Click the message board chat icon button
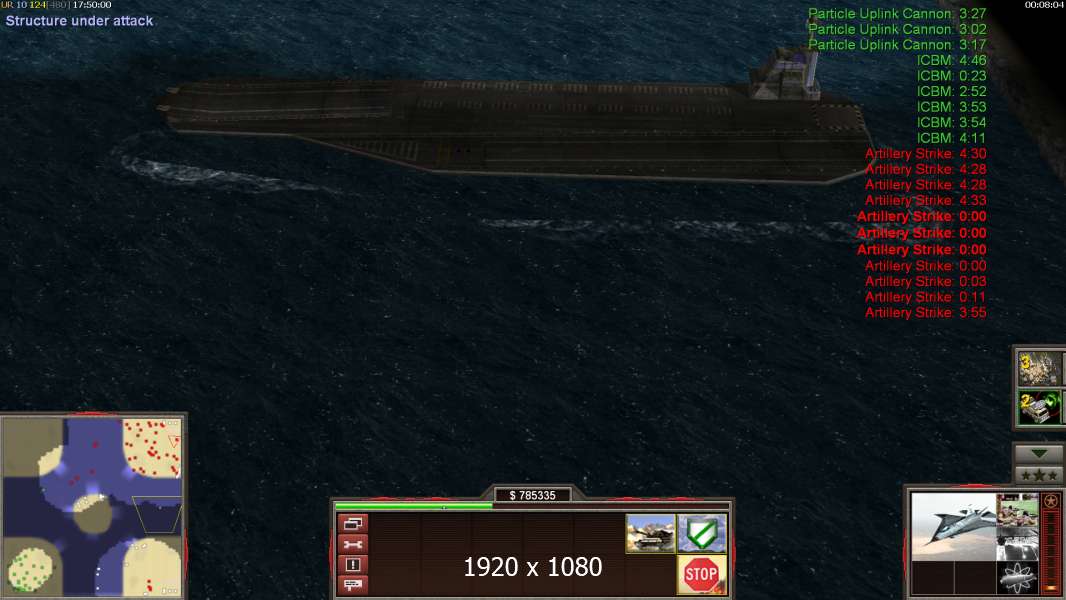Screen dimensions: 1066x600 click(x=353, y=584)
